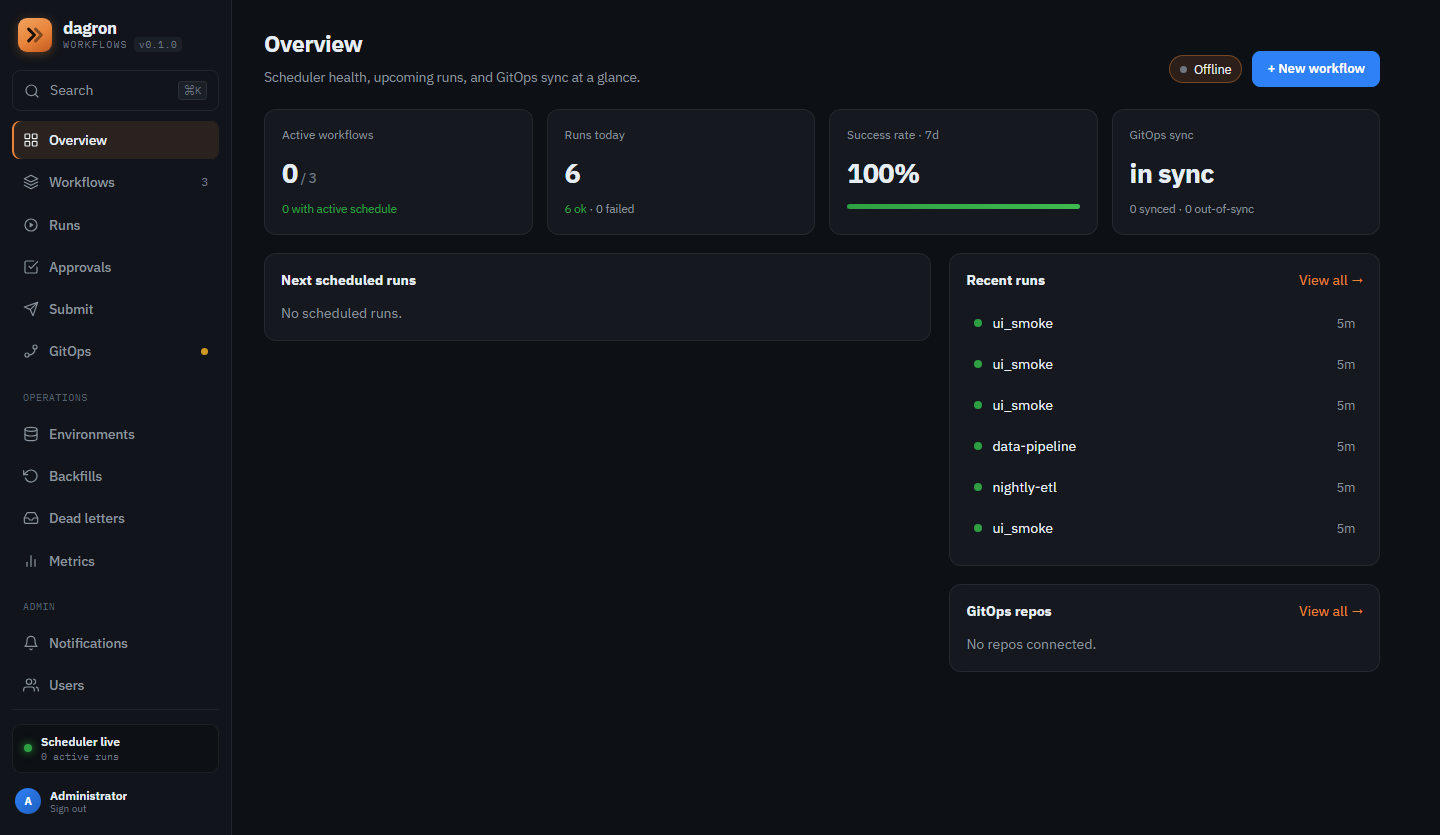The height and width of the screenshot is (835, 1440).
Task: View the Metrics page
Action: pos(116,561)
